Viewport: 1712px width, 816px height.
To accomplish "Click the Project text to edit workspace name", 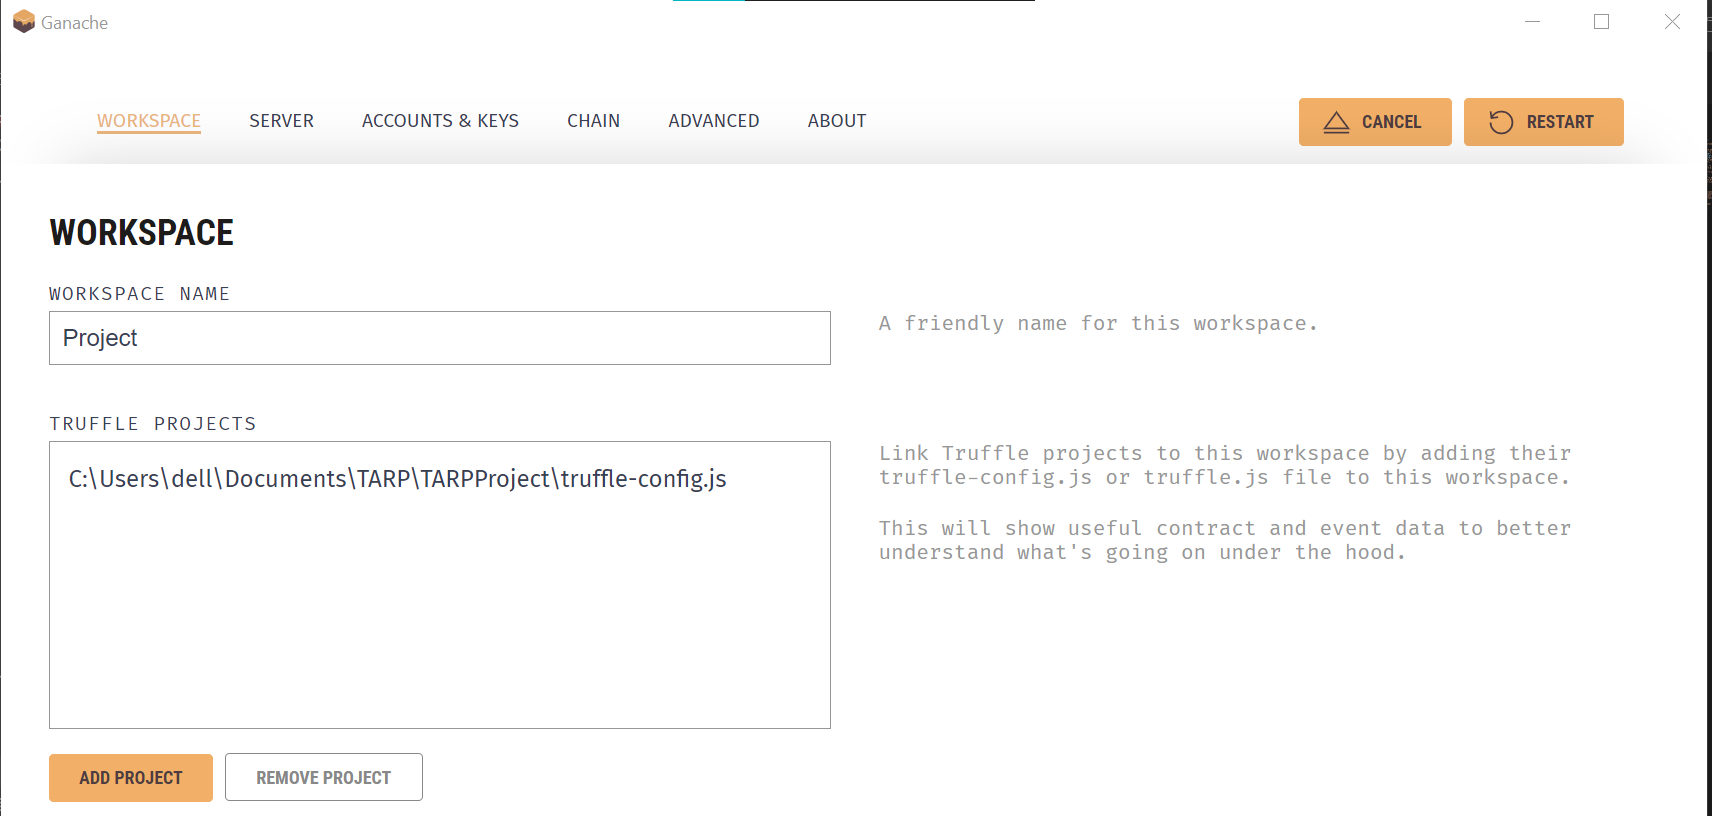I will (100, 338).
